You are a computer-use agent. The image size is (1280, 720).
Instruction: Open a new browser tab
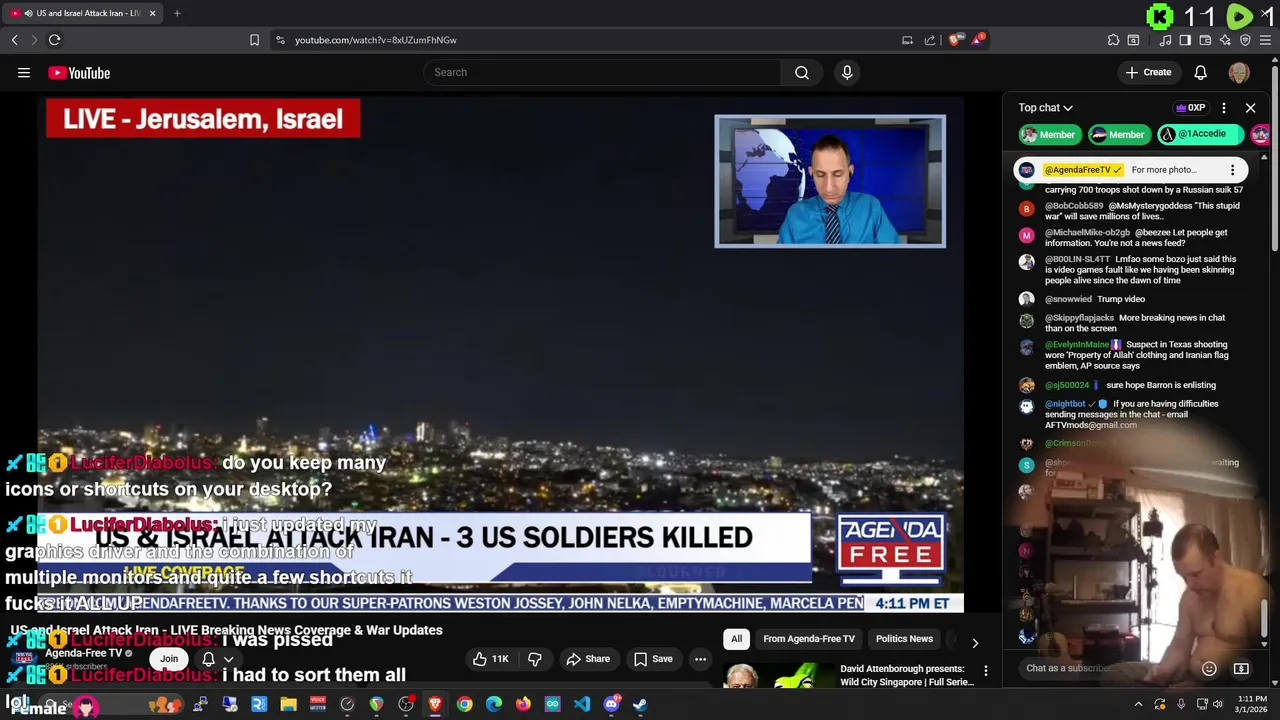pos(177,13)
